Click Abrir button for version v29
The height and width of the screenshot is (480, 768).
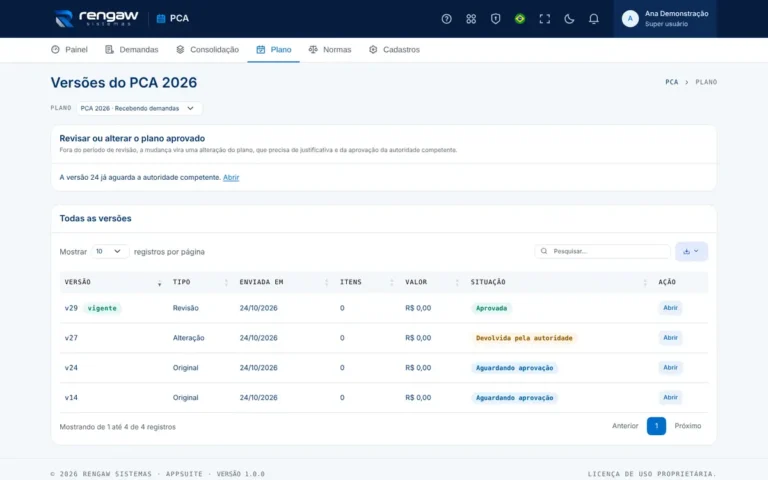[670, 308]
